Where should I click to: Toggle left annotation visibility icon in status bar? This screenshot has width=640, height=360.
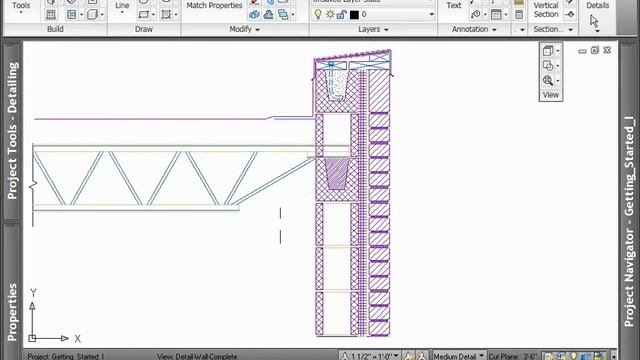408,356
